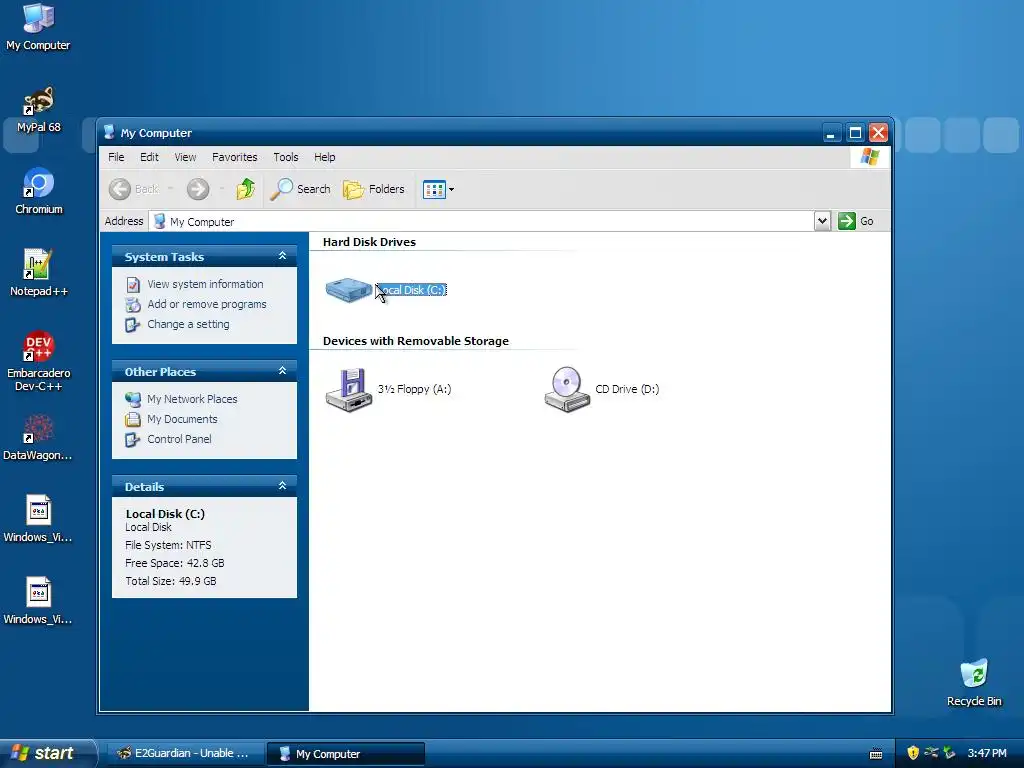This screenshot has width=1024, height=768.
Task: Click the Windows flag logo in menu bar
Action: (x=869, y=157)
